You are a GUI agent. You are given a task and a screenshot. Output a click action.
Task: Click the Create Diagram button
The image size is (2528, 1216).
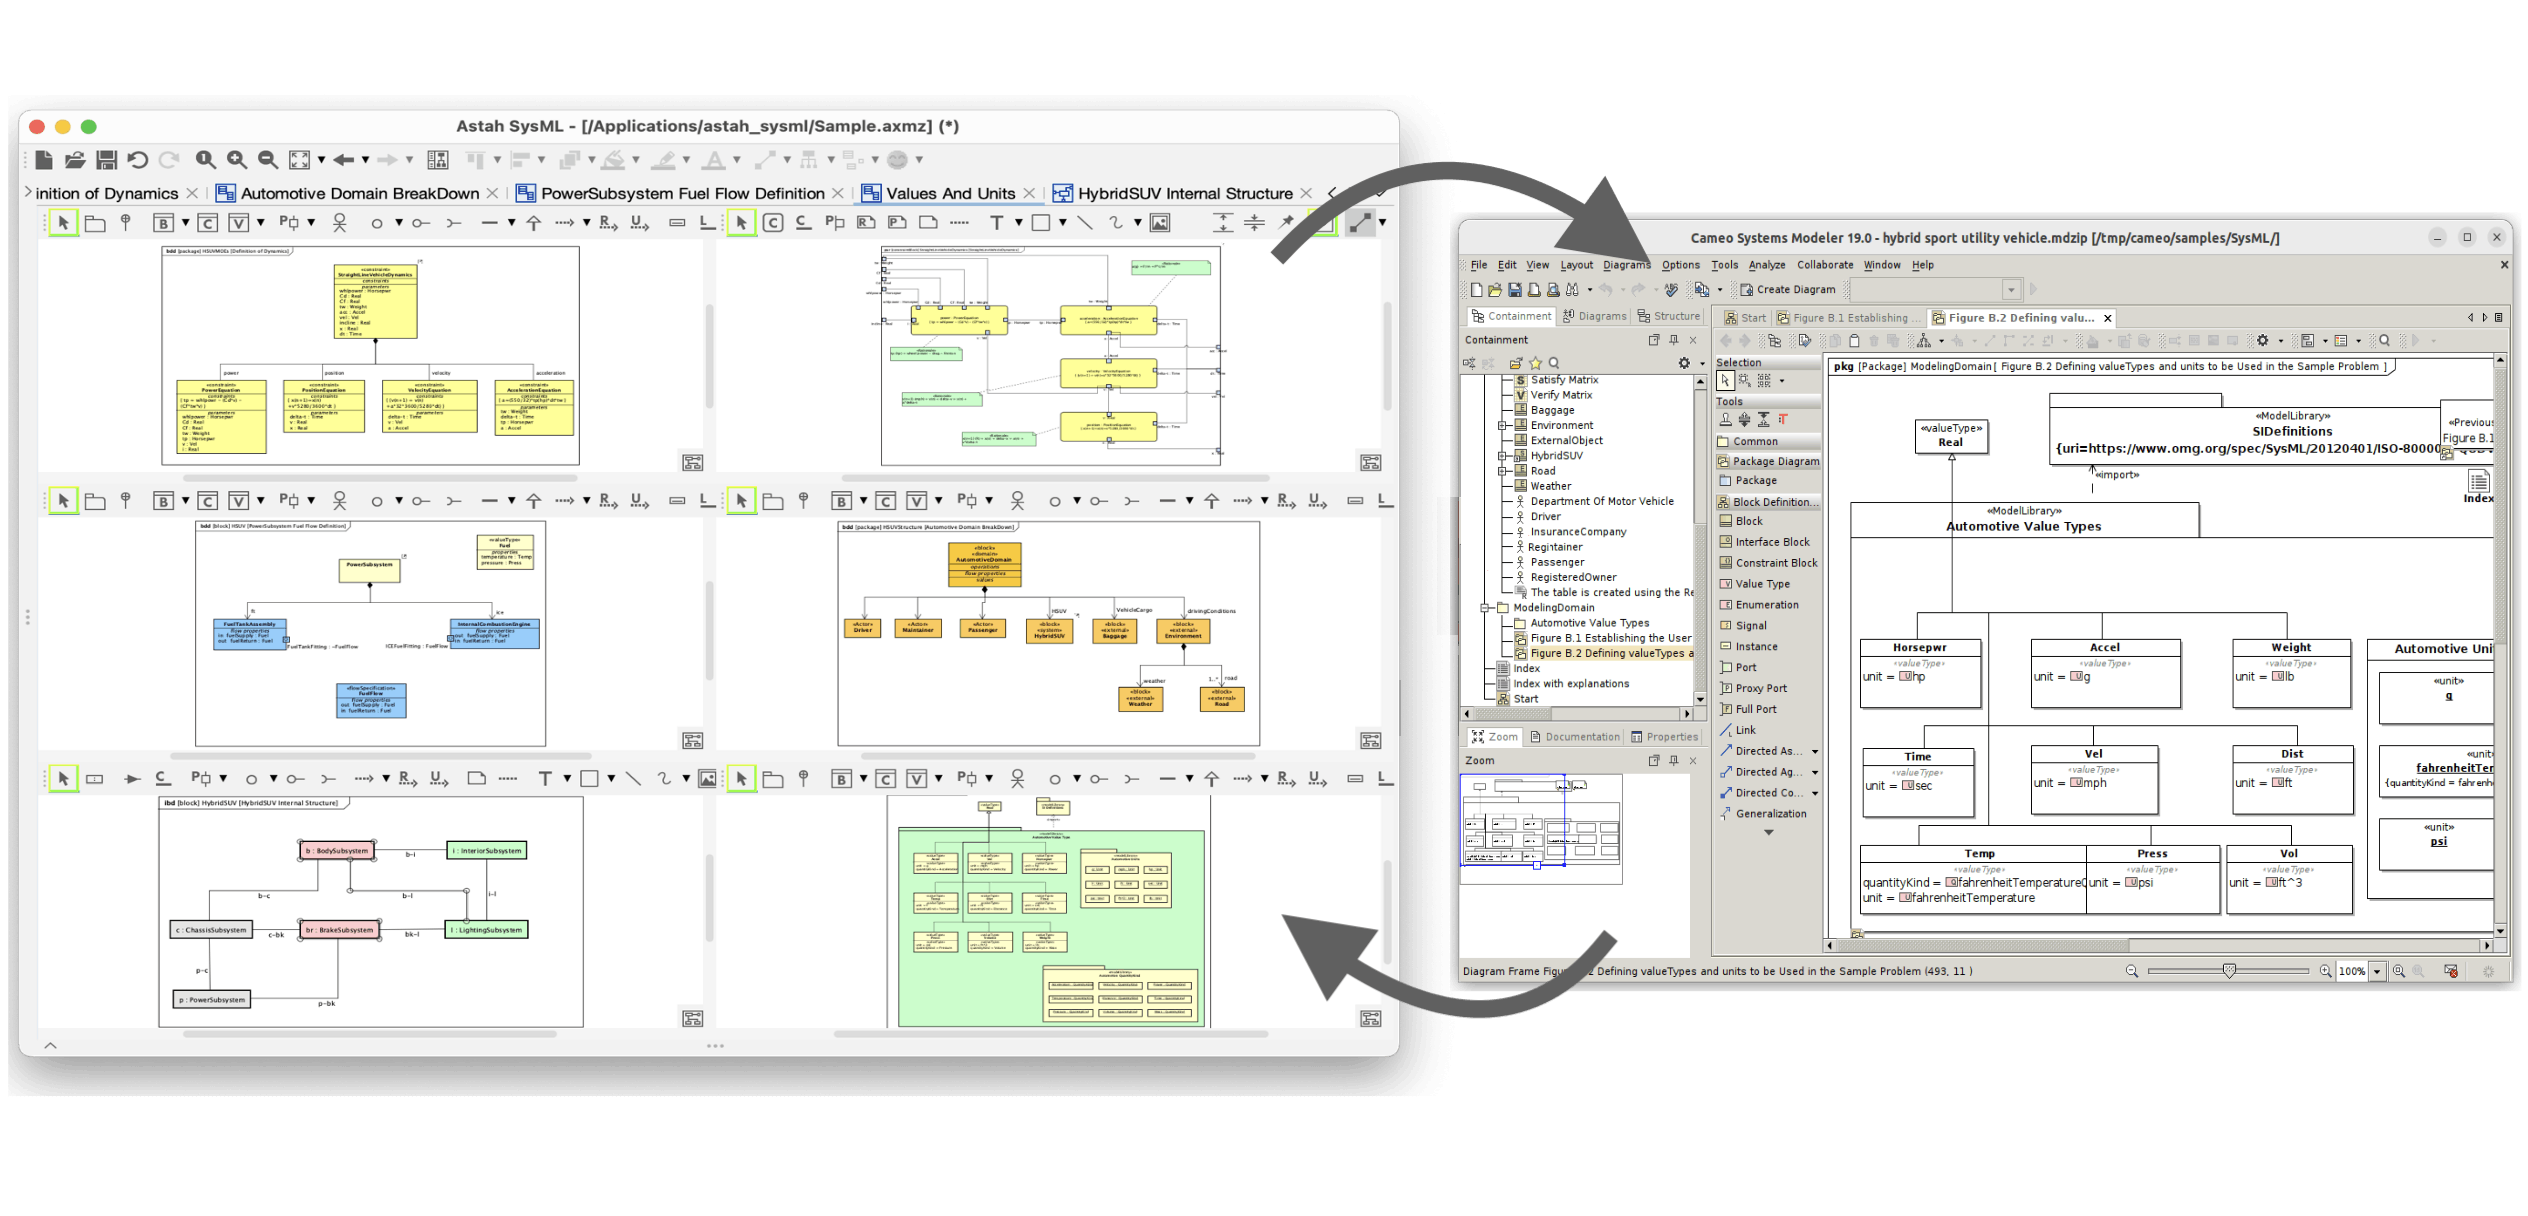1787,290
